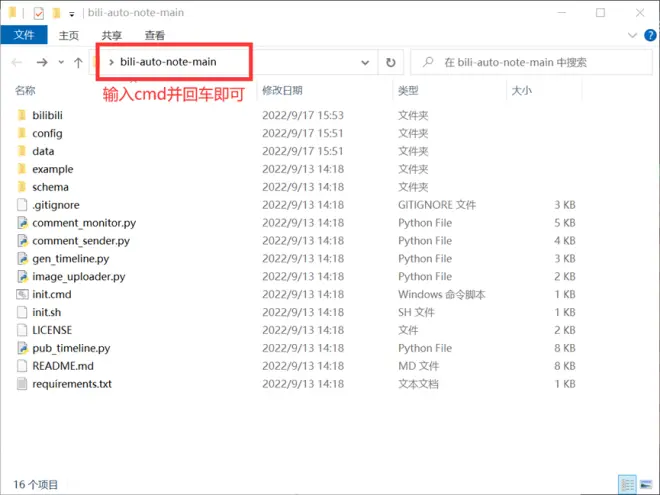Select the pub_timeline.py Python icon
Viewport: 660px width, 495px height.
click(22, 348)
